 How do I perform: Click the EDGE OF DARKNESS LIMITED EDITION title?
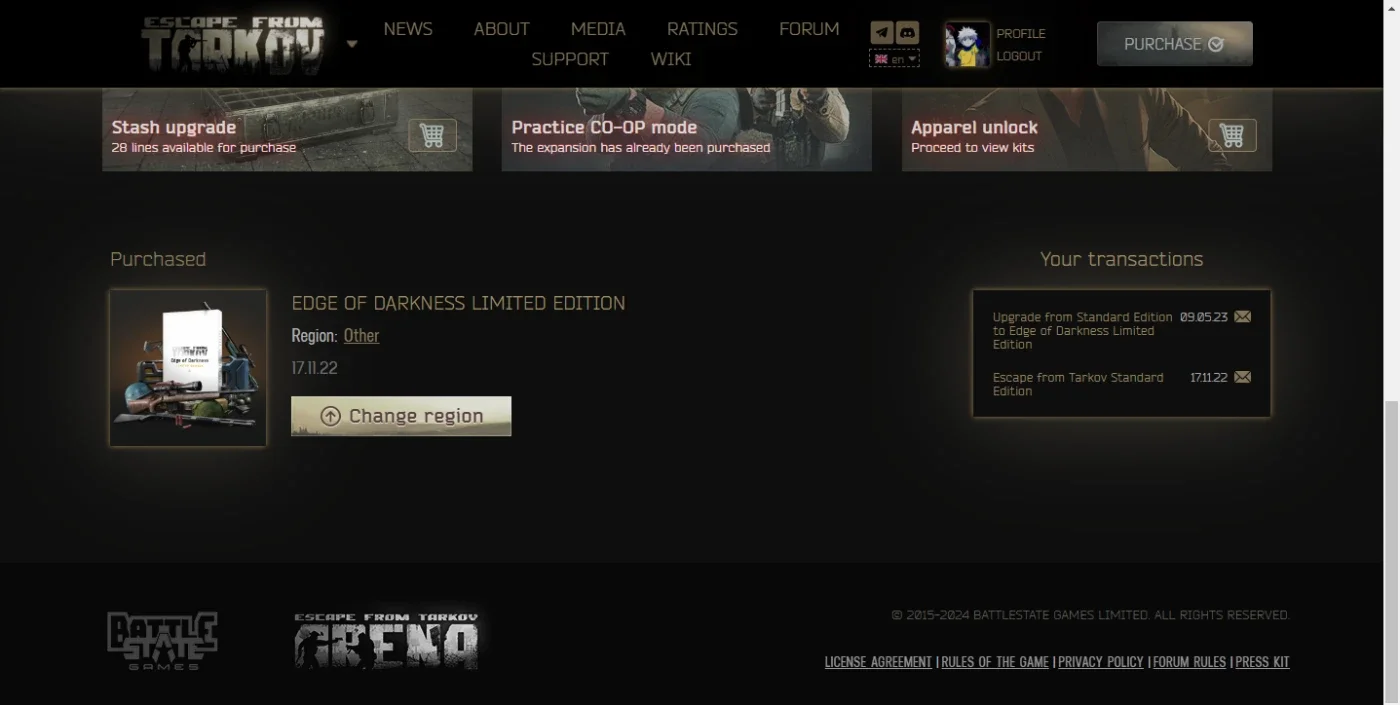coord(458,303)
